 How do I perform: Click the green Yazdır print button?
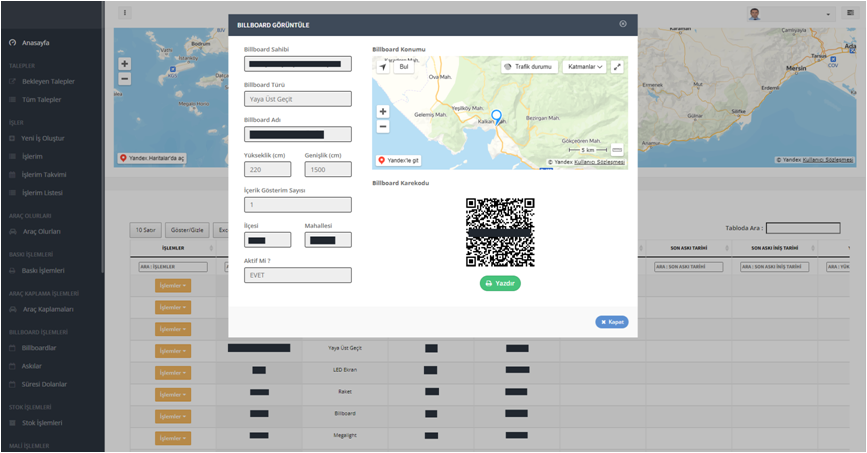point(500,283)
